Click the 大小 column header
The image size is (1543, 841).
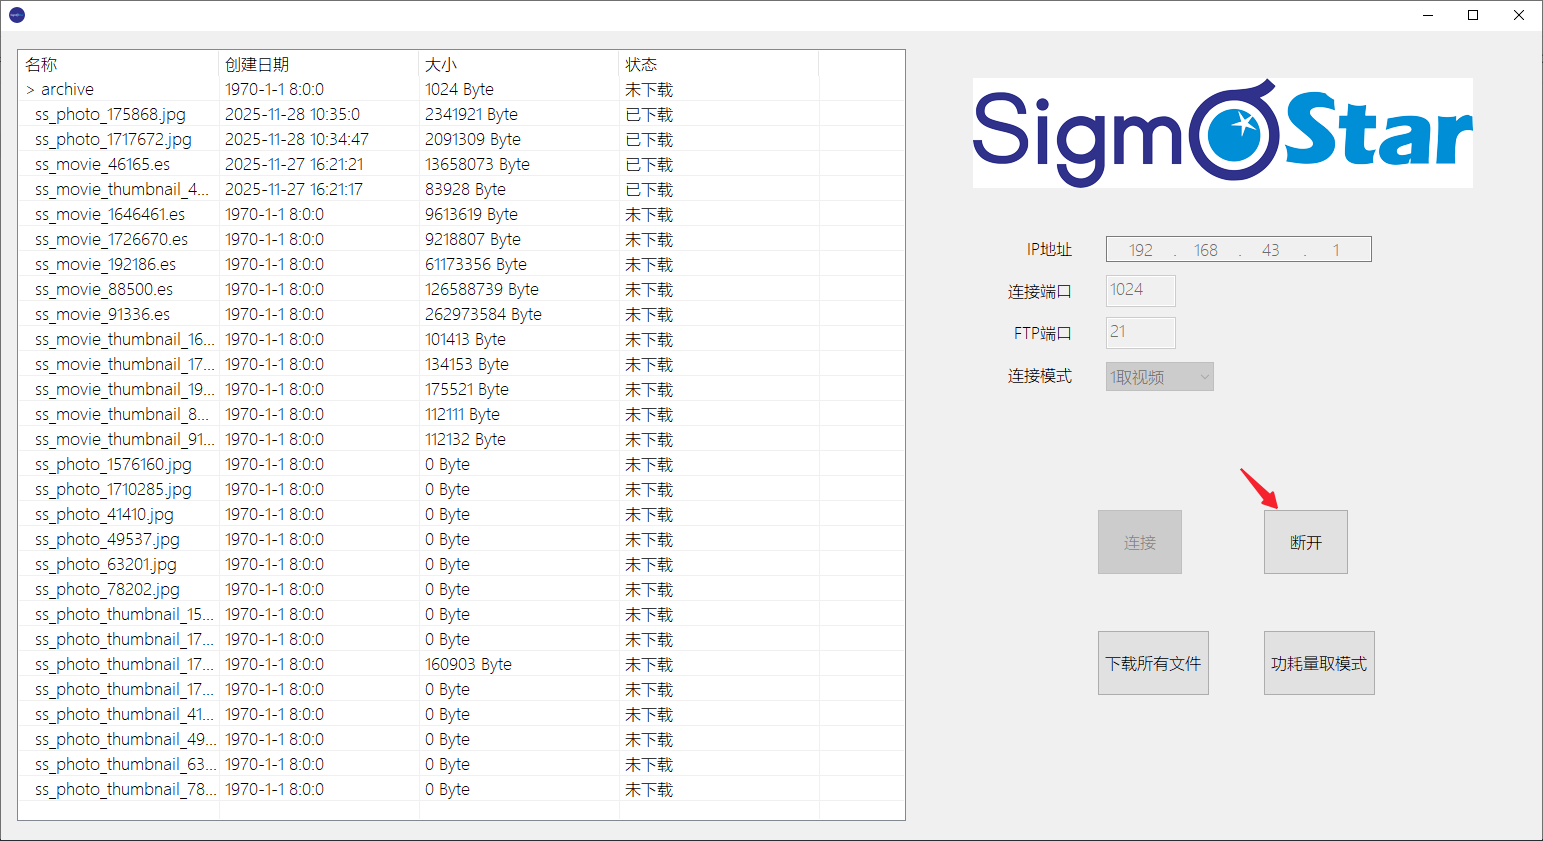(x=441, y=64)
